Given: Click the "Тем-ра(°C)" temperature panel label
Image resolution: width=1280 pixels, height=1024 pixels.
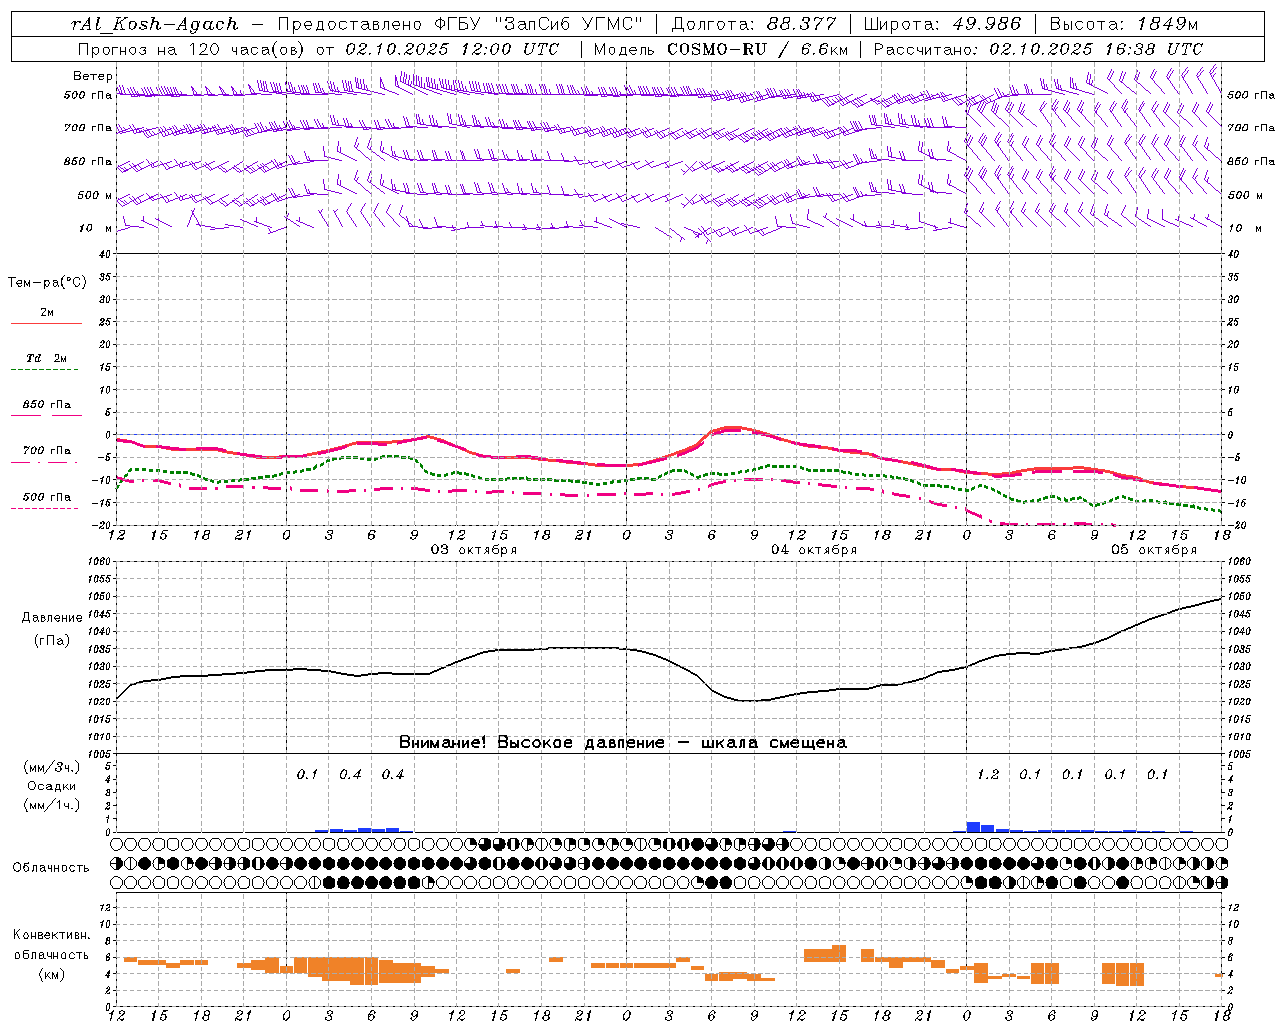Looking at the screenshot, I should click(x=47, y=283).
